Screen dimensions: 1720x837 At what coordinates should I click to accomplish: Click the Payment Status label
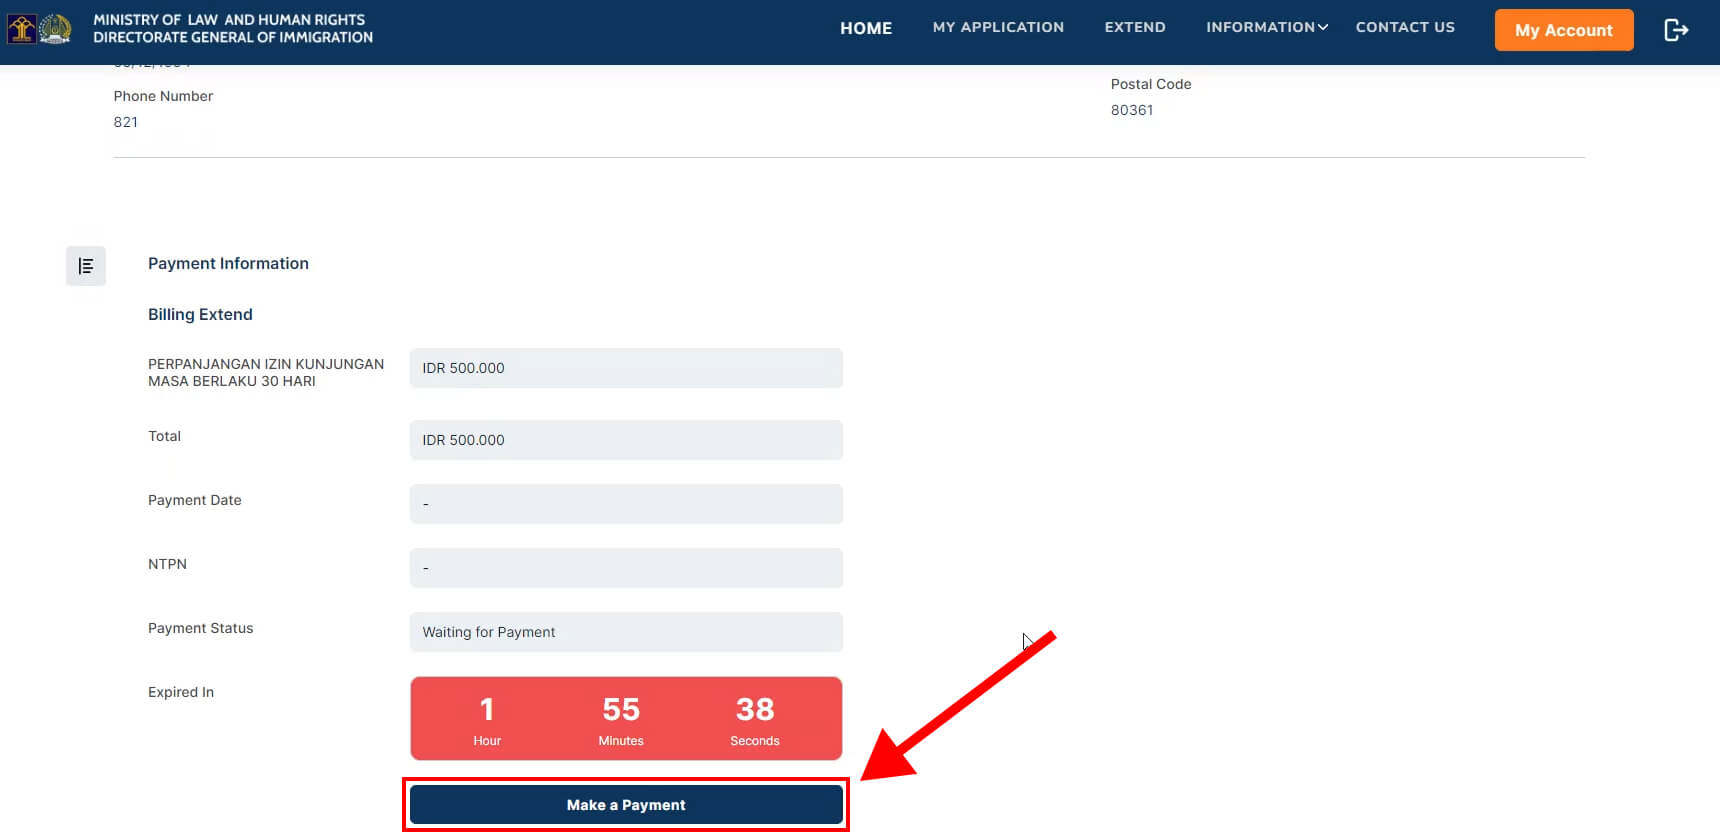coord(200,628)
